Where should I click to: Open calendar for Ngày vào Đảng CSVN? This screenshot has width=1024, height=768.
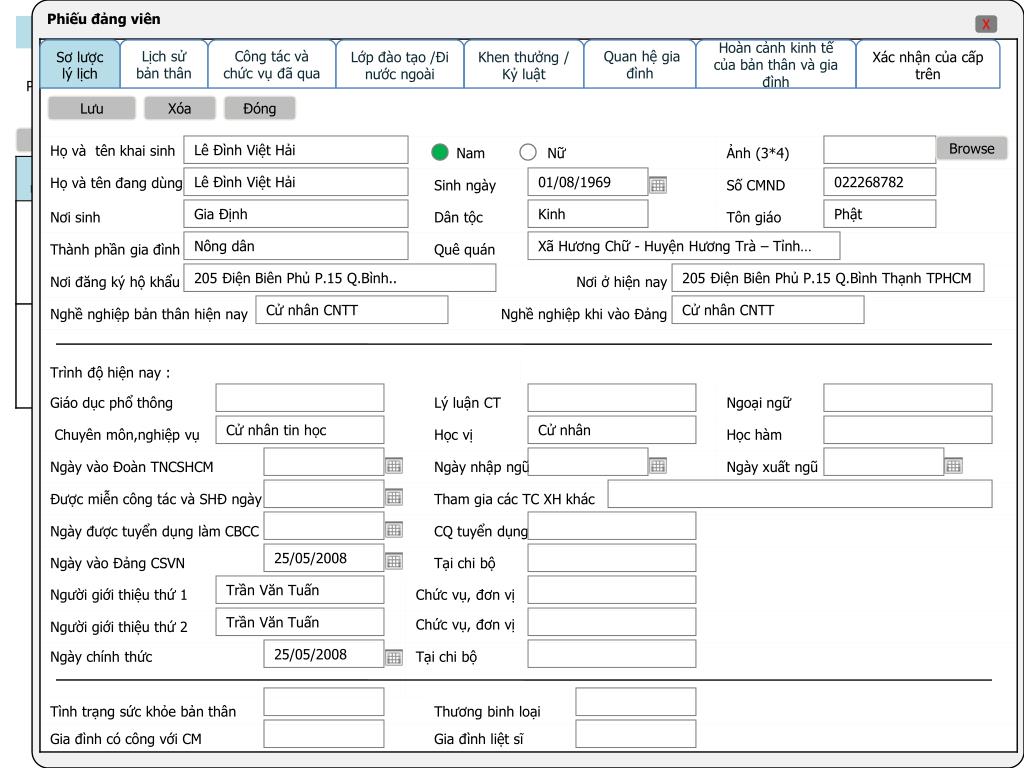pyautogui.click(x=394, y=561)
